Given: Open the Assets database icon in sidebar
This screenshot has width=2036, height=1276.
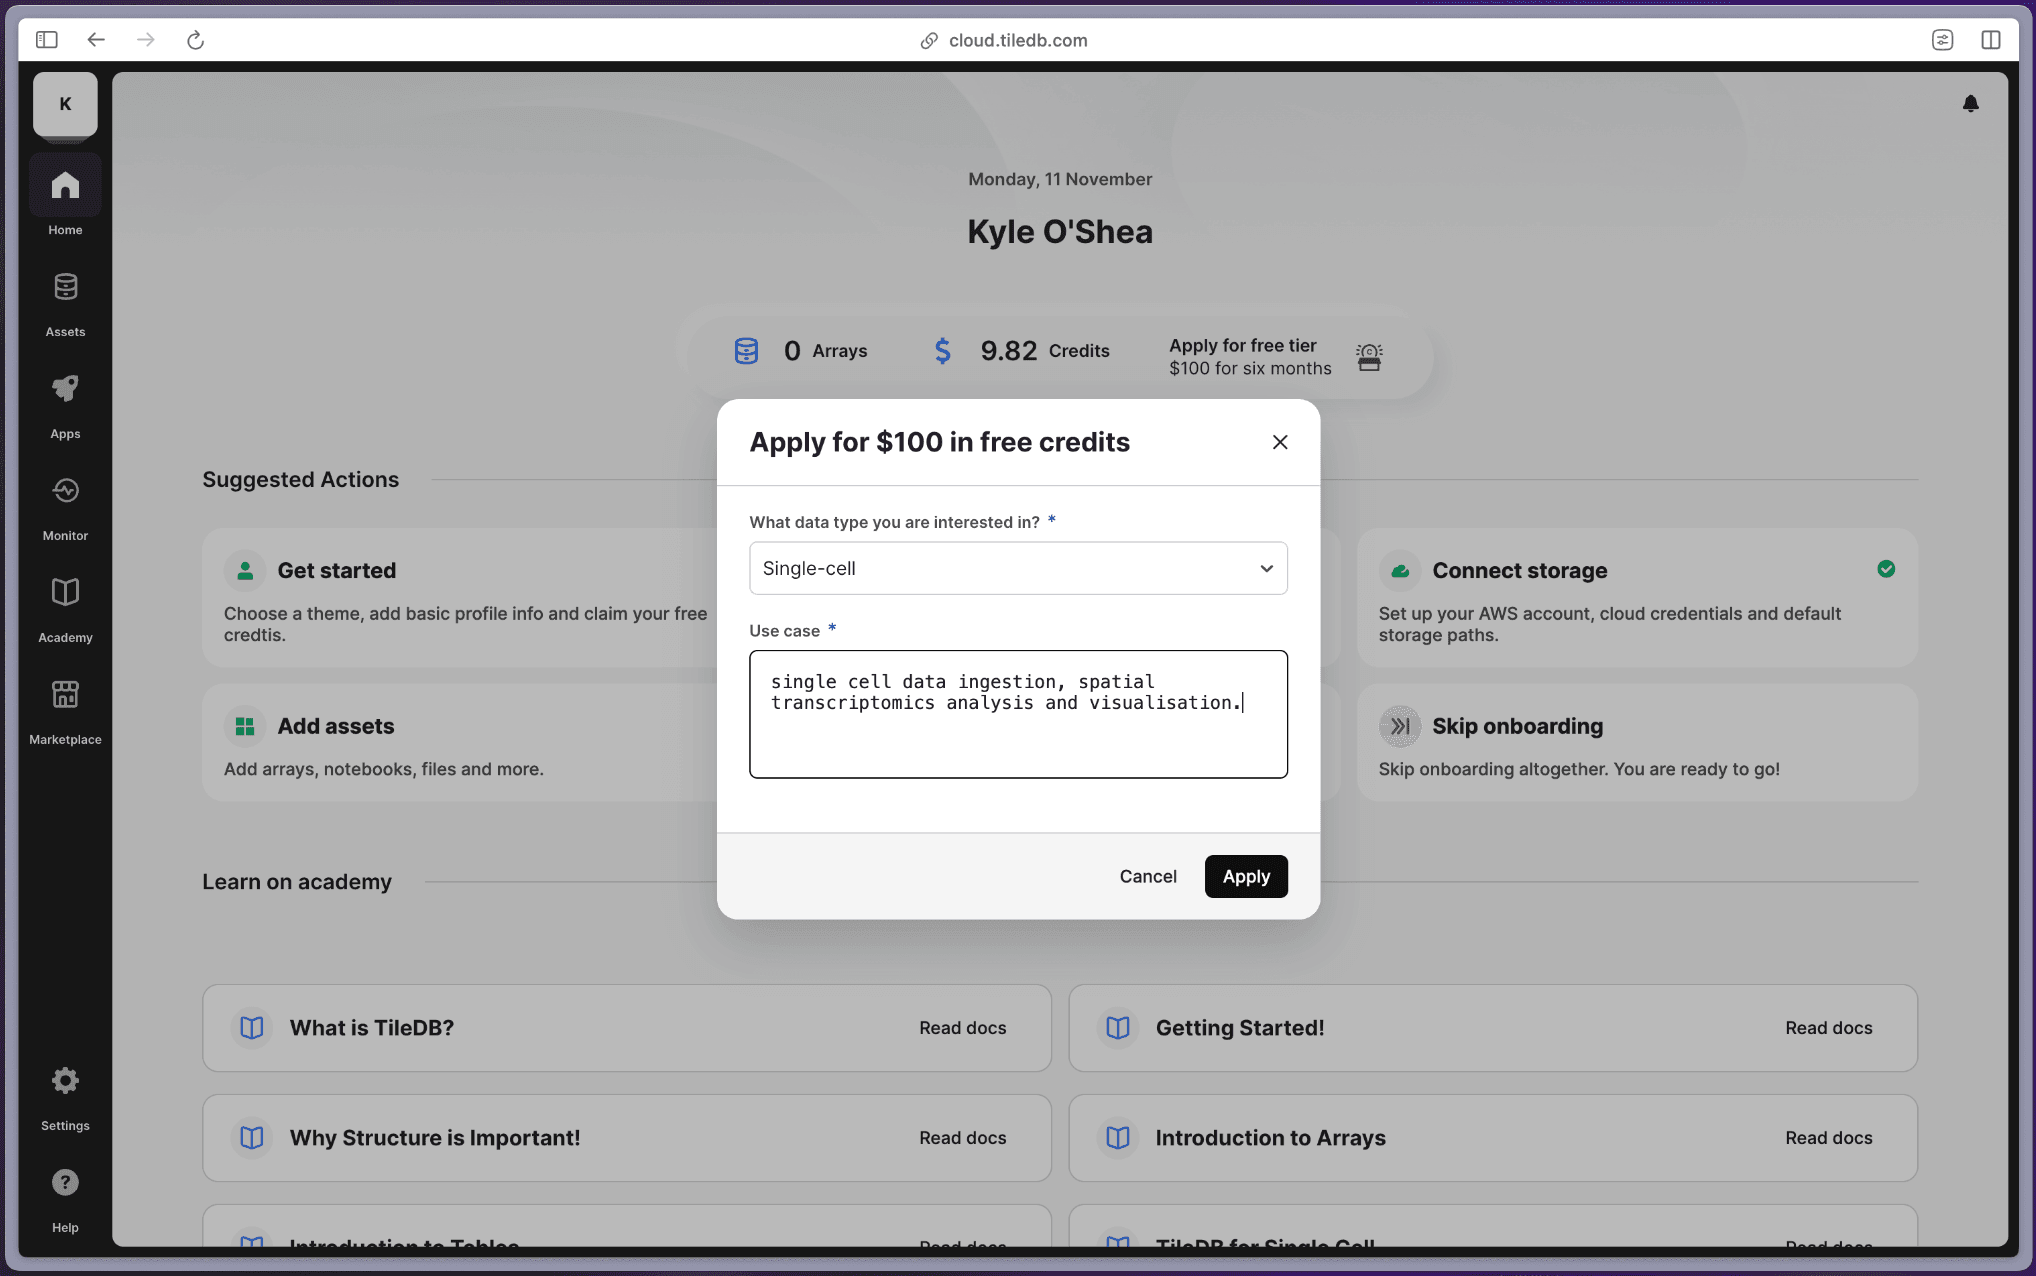Looking at the screenshot, I should pyautogui.click(x=65, y=288).
